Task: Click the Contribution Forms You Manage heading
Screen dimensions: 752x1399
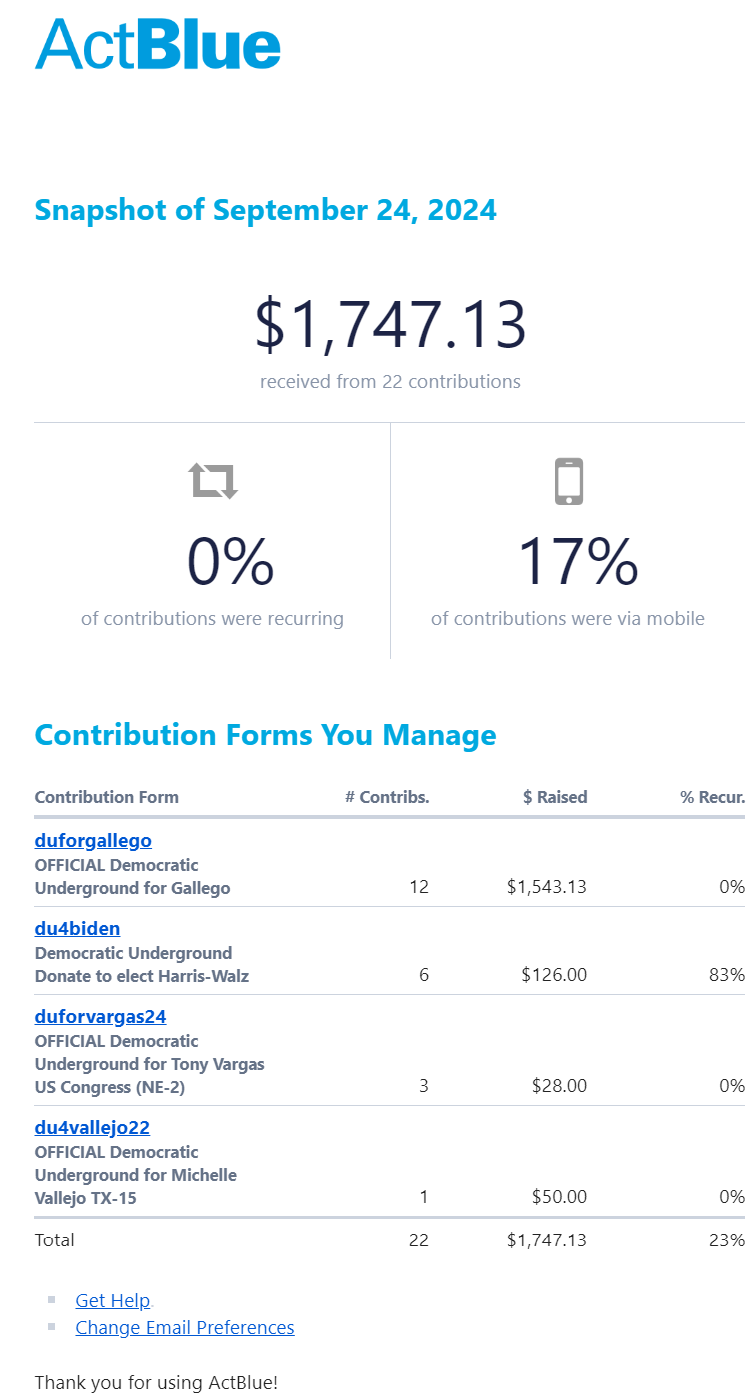Action: (266, 735)
